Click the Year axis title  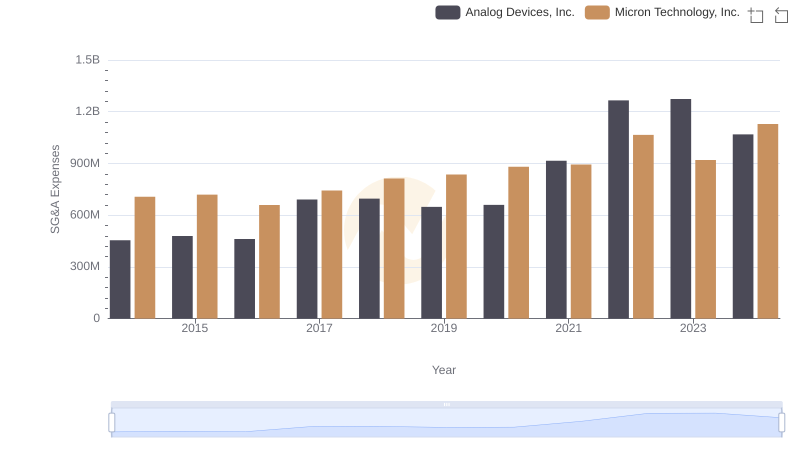point(444,370)
